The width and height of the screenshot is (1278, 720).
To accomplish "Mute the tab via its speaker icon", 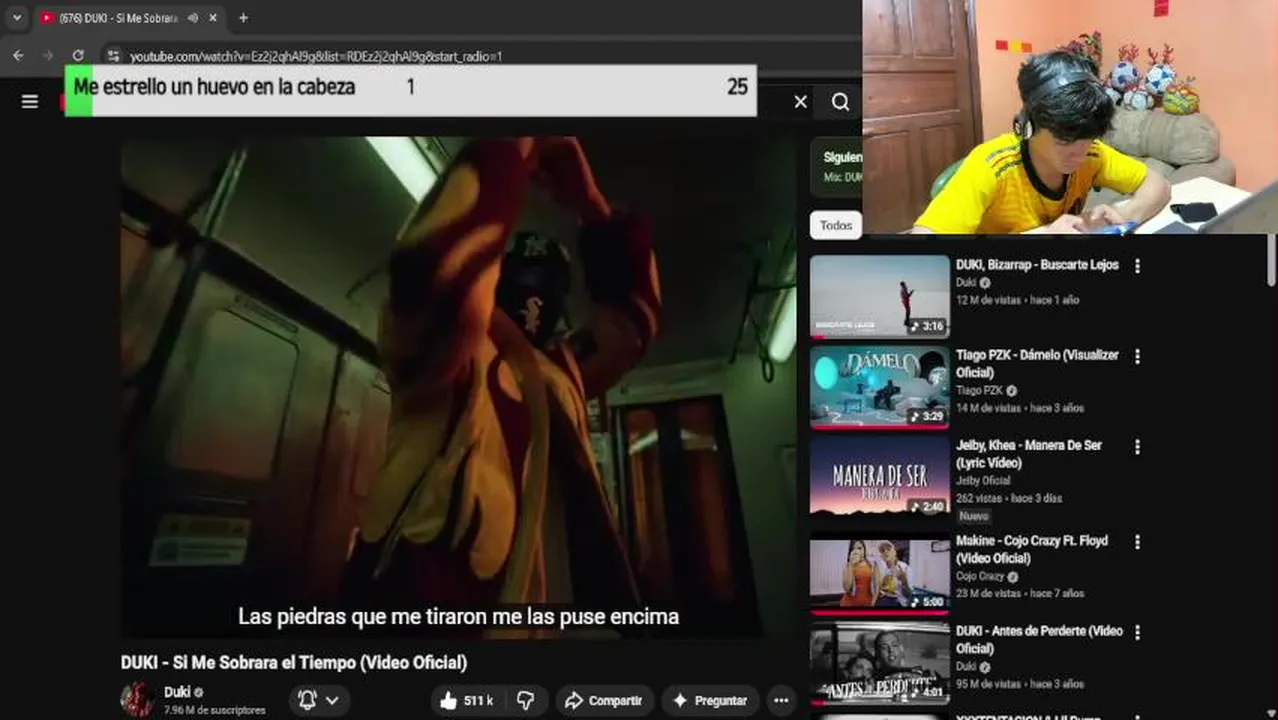I will coord(192,18).
